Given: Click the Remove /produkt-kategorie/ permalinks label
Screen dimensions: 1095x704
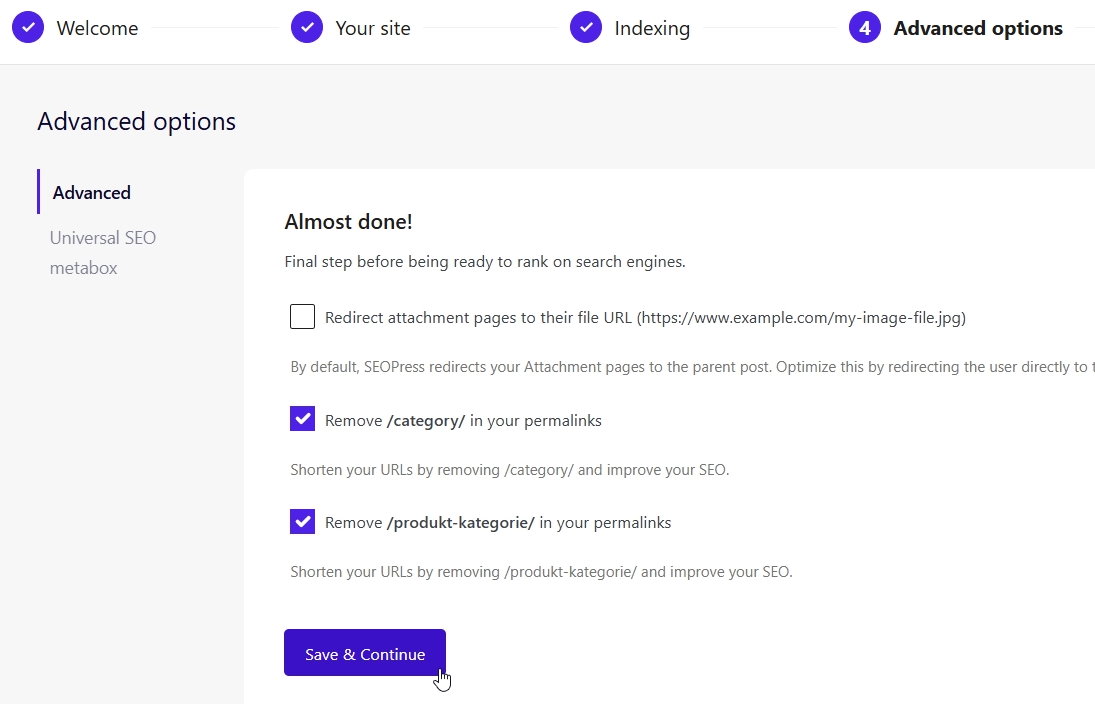Looking at the screenshot, I should (498, 522).
